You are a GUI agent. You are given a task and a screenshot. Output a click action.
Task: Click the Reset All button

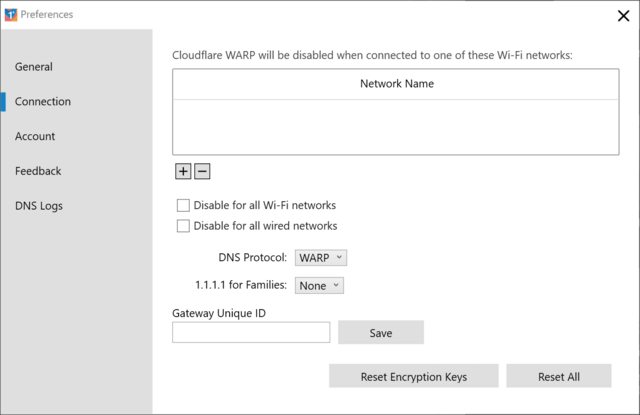pos(558,377)
